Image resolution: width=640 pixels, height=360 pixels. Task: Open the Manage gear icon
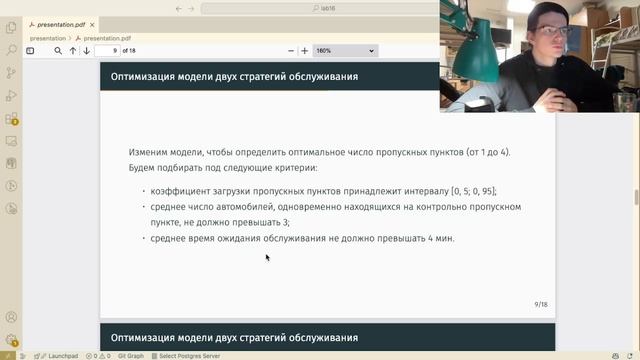point(12,340)
